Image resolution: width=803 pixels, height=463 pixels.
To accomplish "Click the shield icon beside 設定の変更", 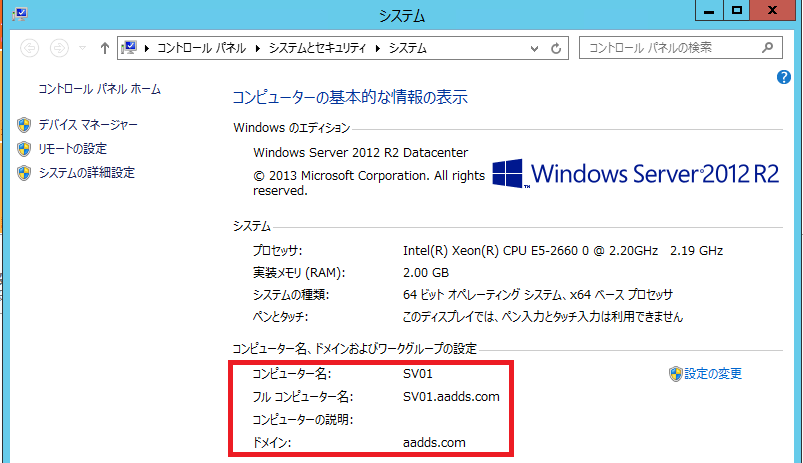I will coord(675,374).
